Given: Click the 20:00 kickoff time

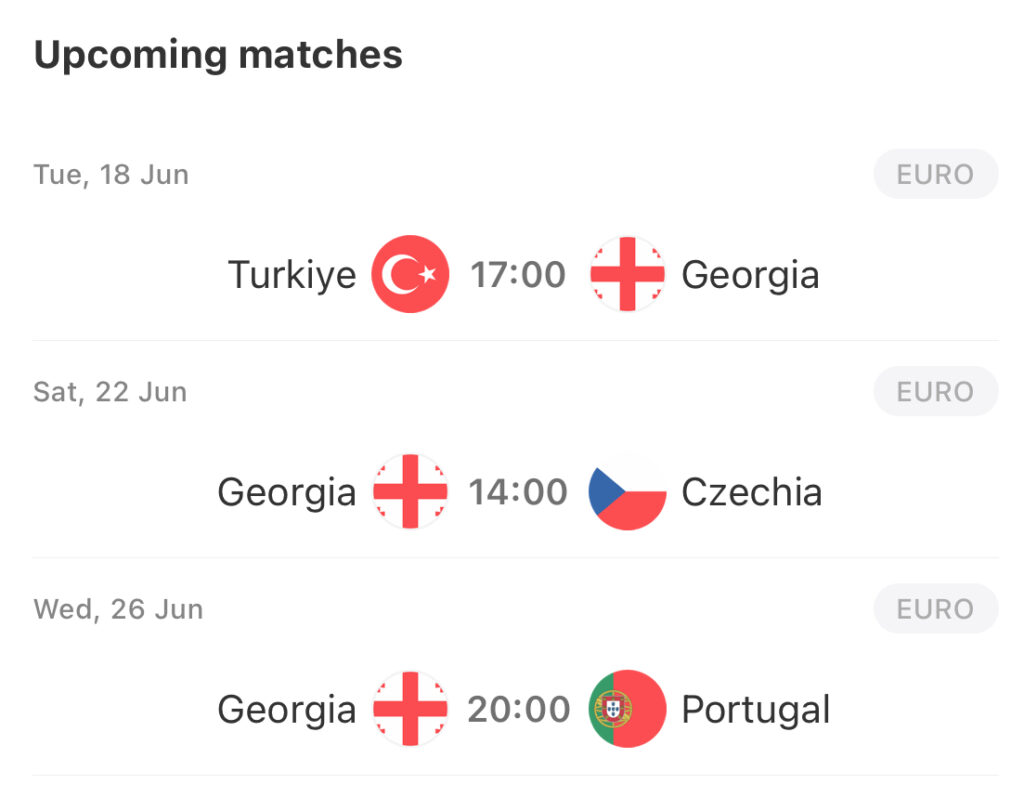Looking at the screenshot, I should [x=519, y=709].
